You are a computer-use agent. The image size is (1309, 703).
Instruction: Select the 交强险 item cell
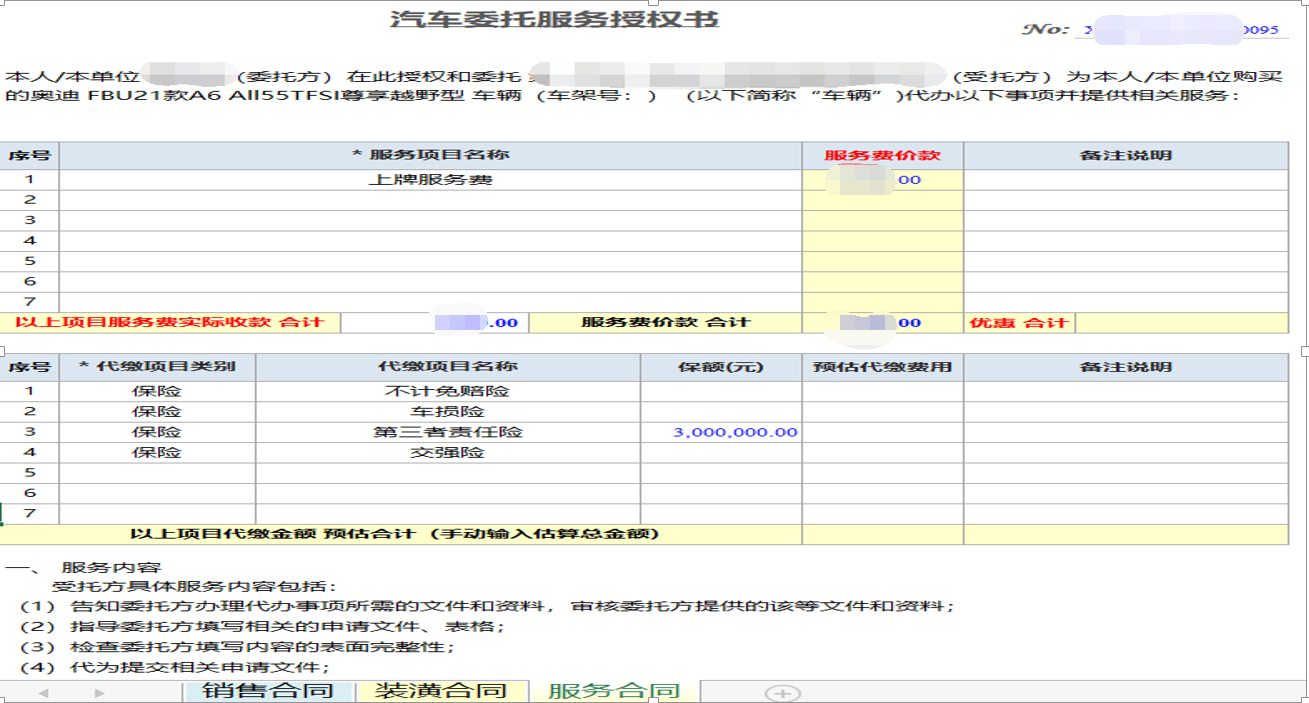(x=448, y=452)
